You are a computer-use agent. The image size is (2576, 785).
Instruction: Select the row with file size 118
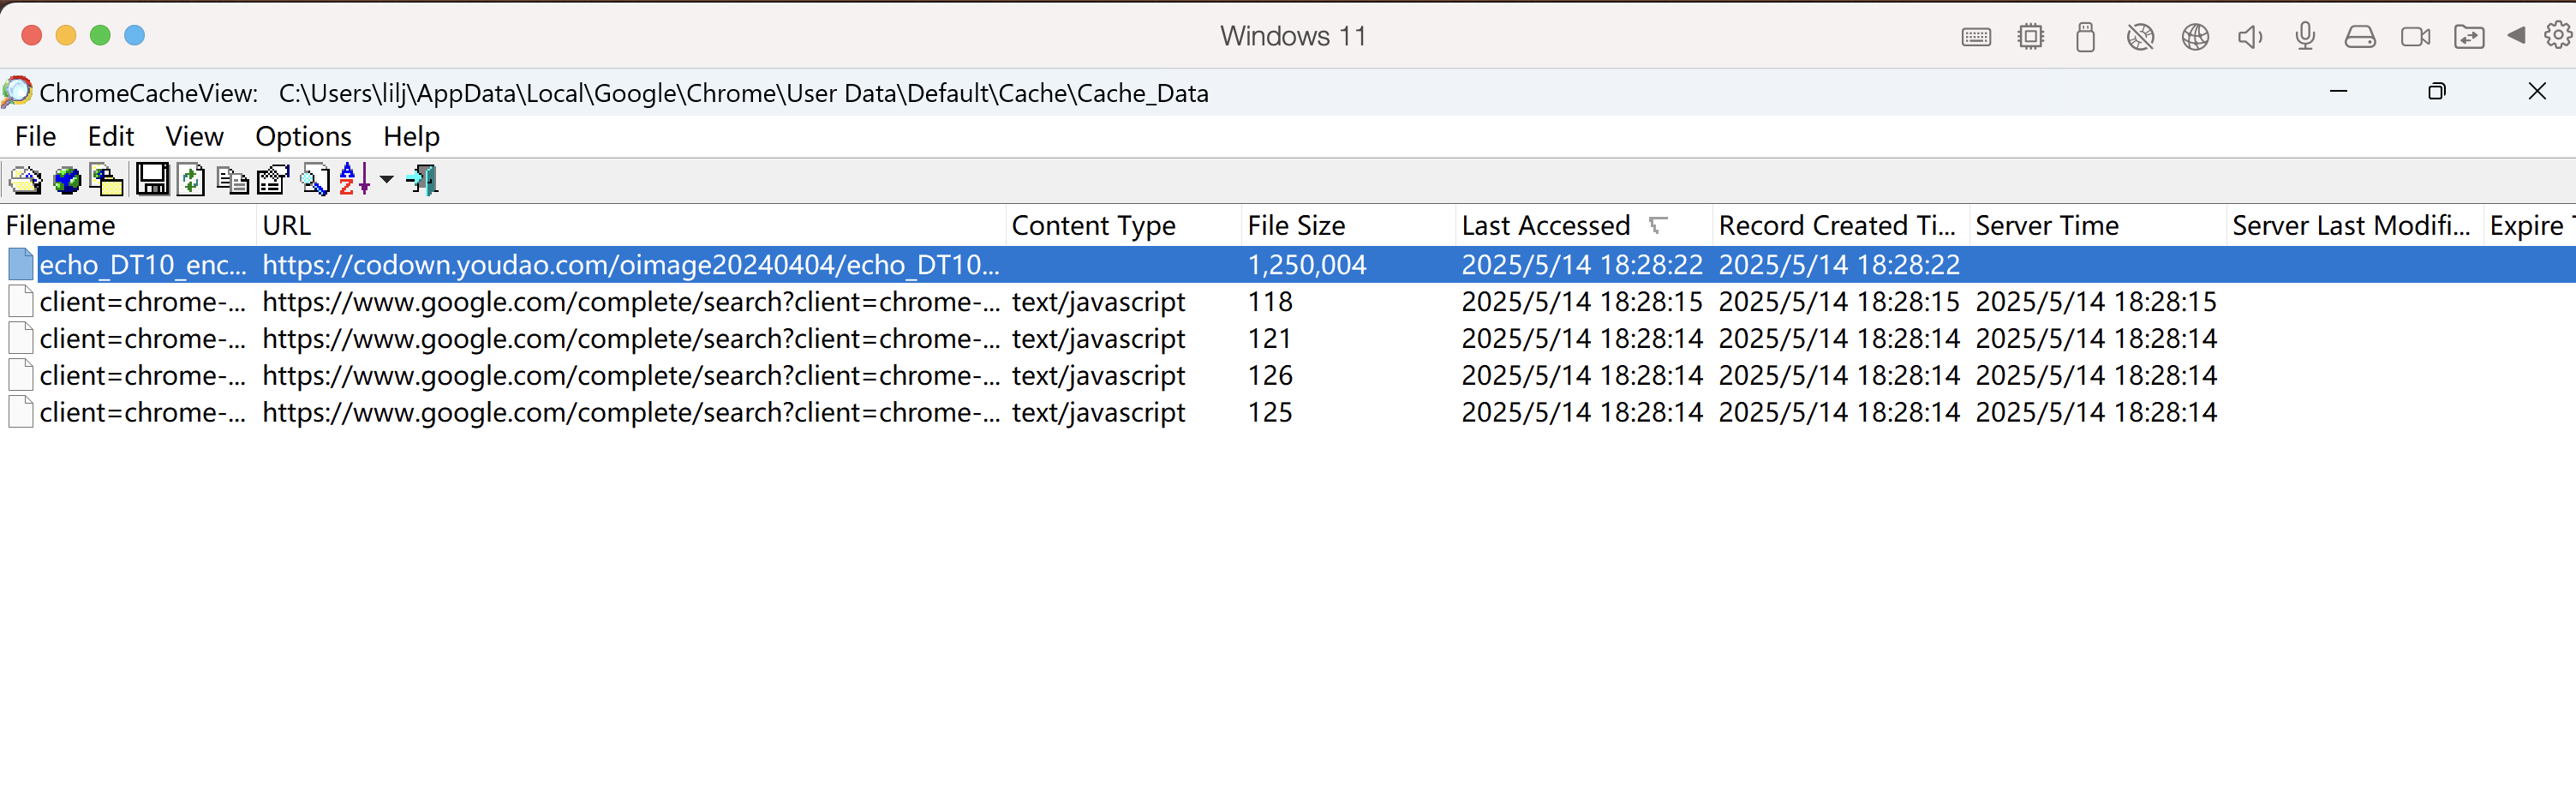1288,301
